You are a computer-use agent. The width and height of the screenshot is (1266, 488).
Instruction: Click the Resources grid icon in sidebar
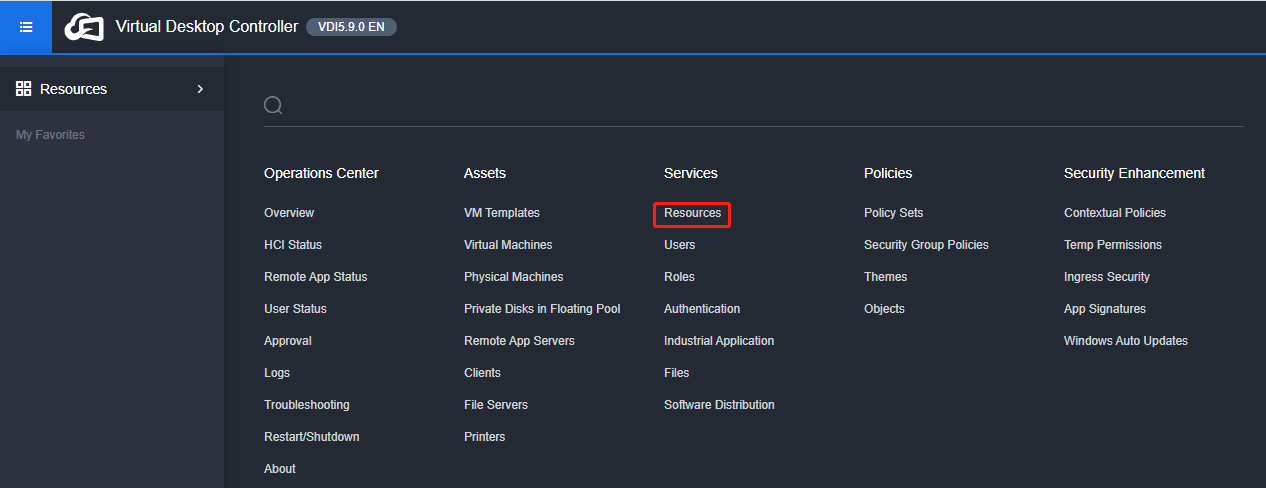[24, 89]
